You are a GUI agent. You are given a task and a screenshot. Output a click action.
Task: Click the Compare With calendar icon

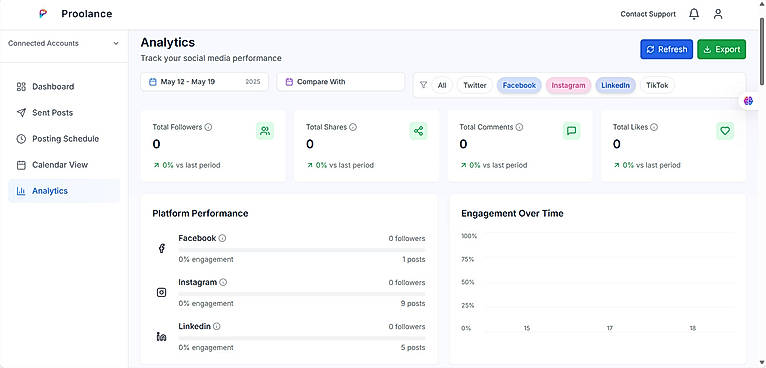[289, 82]
